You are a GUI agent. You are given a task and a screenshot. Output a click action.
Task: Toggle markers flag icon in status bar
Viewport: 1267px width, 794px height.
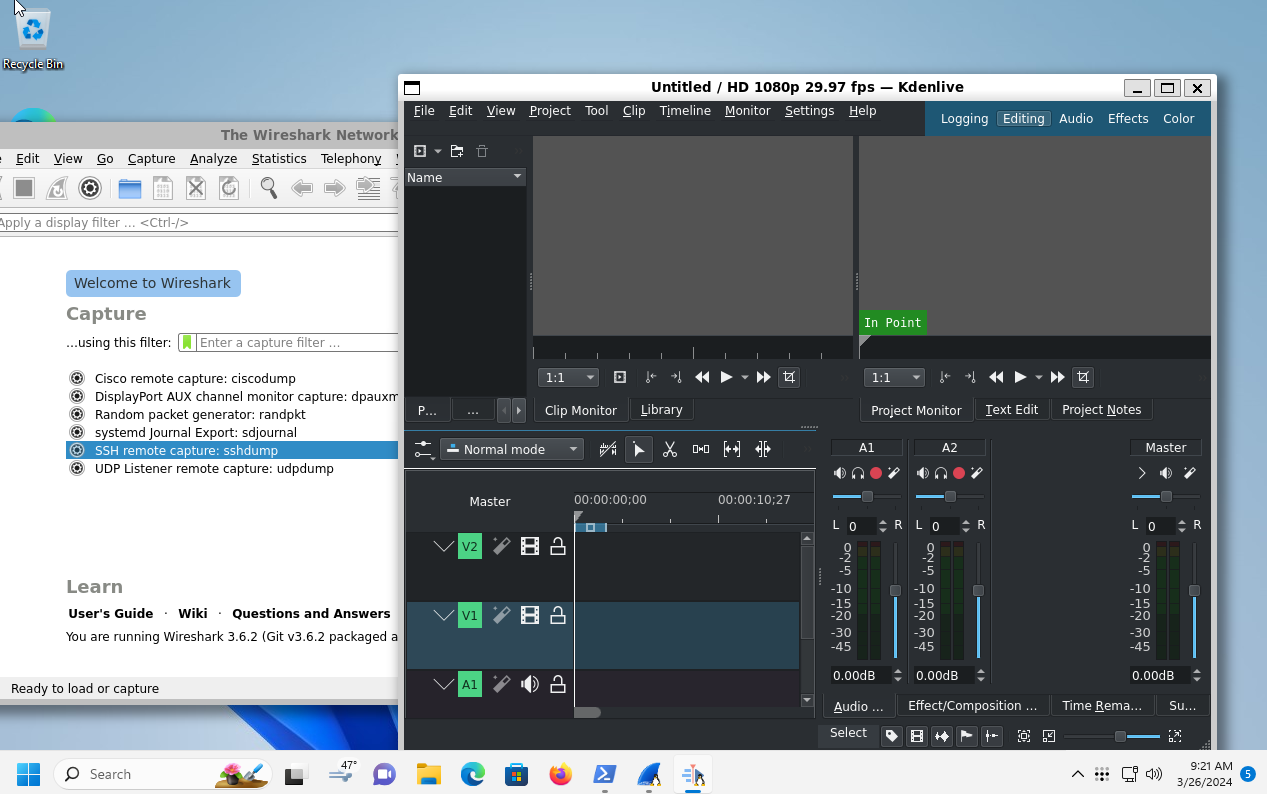point(967,736)
